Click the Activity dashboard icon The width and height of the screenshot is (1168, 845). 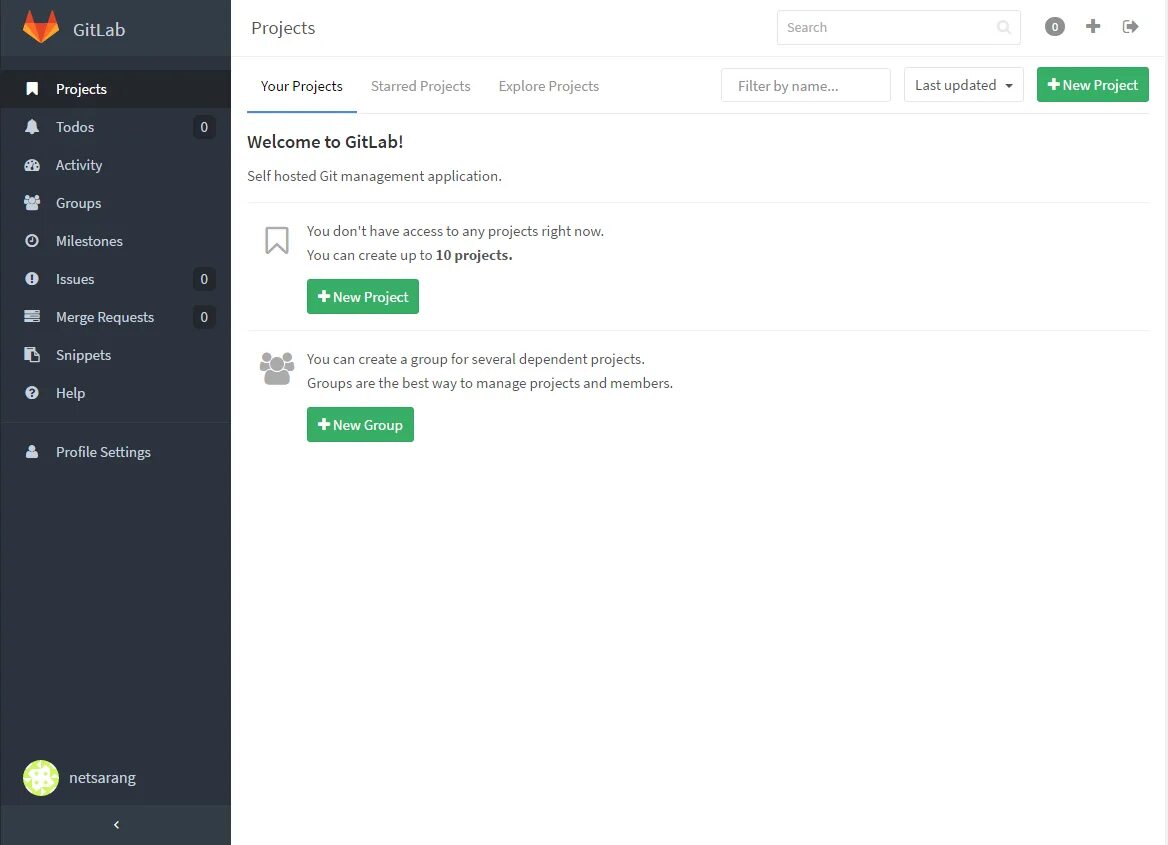(x=32, y=165)
